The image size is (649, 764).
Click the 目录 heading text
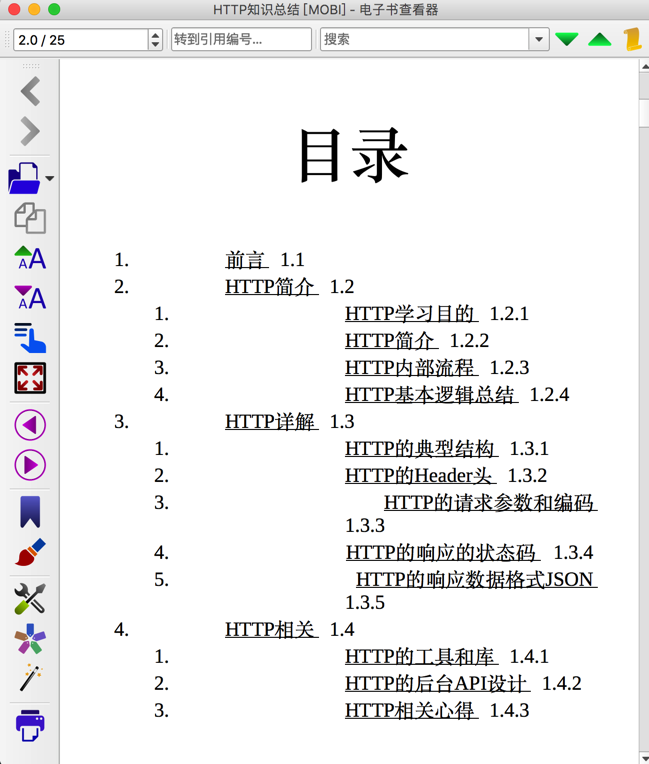354,156
